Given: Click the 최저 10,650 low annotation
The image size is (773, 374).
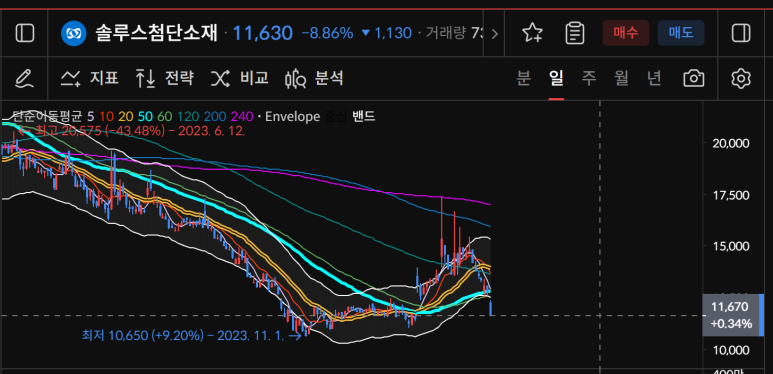Looking at the screenshot, I should [x=191, y=336].
